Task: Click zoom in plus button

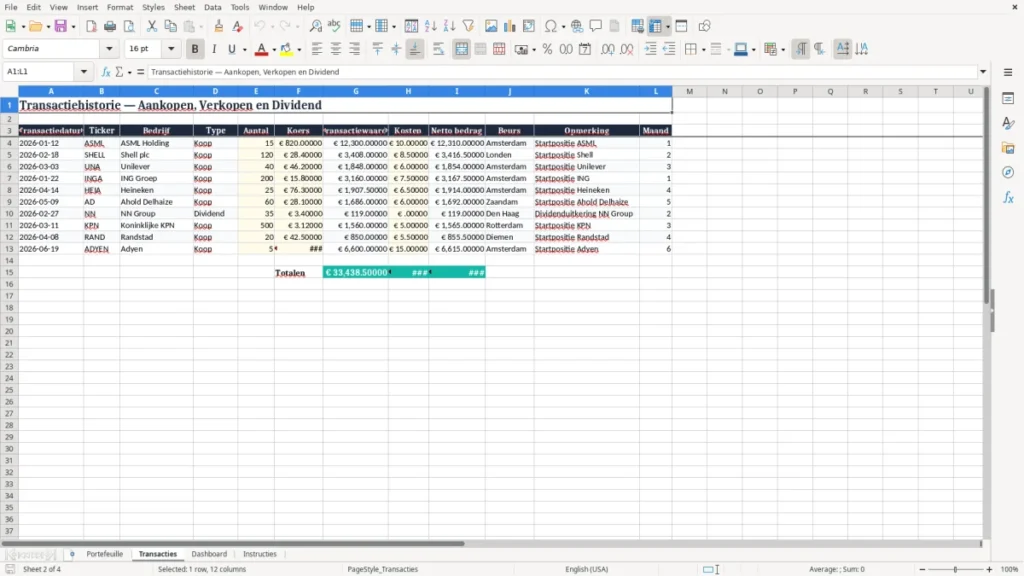Action: point(989,569)
